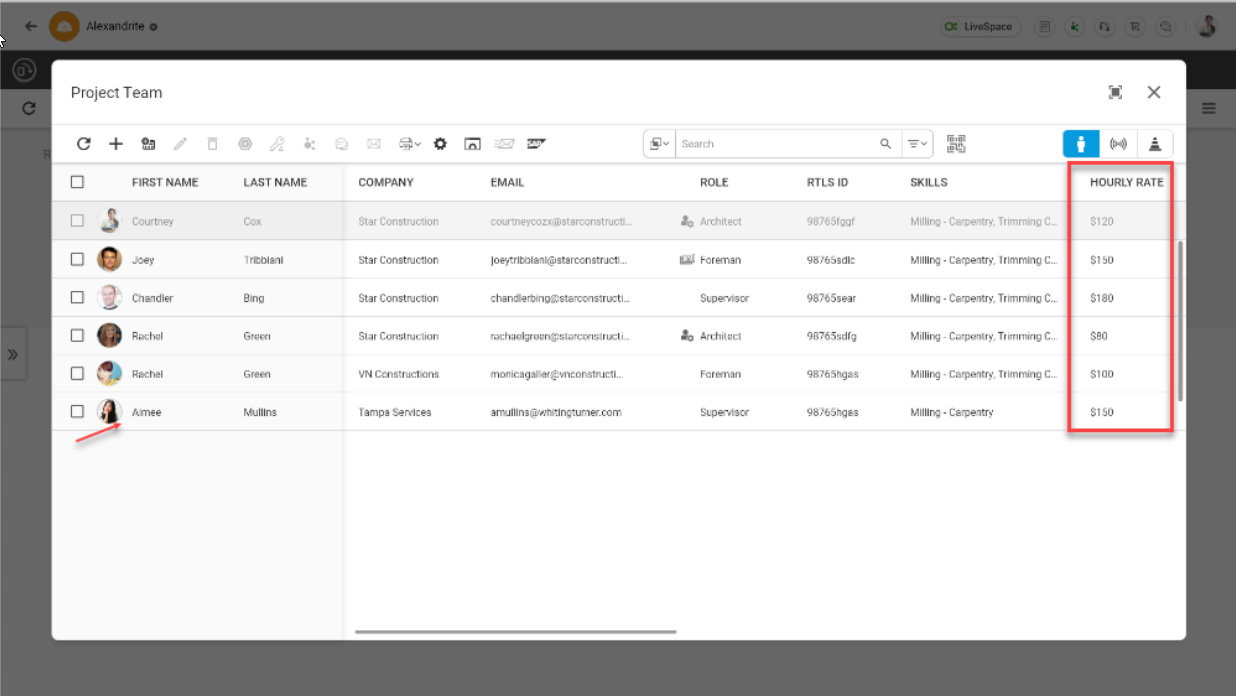Click the directory import icon after plus
Image resolution: width=1236 pixels, height=696 pixels.
(148, 144)
